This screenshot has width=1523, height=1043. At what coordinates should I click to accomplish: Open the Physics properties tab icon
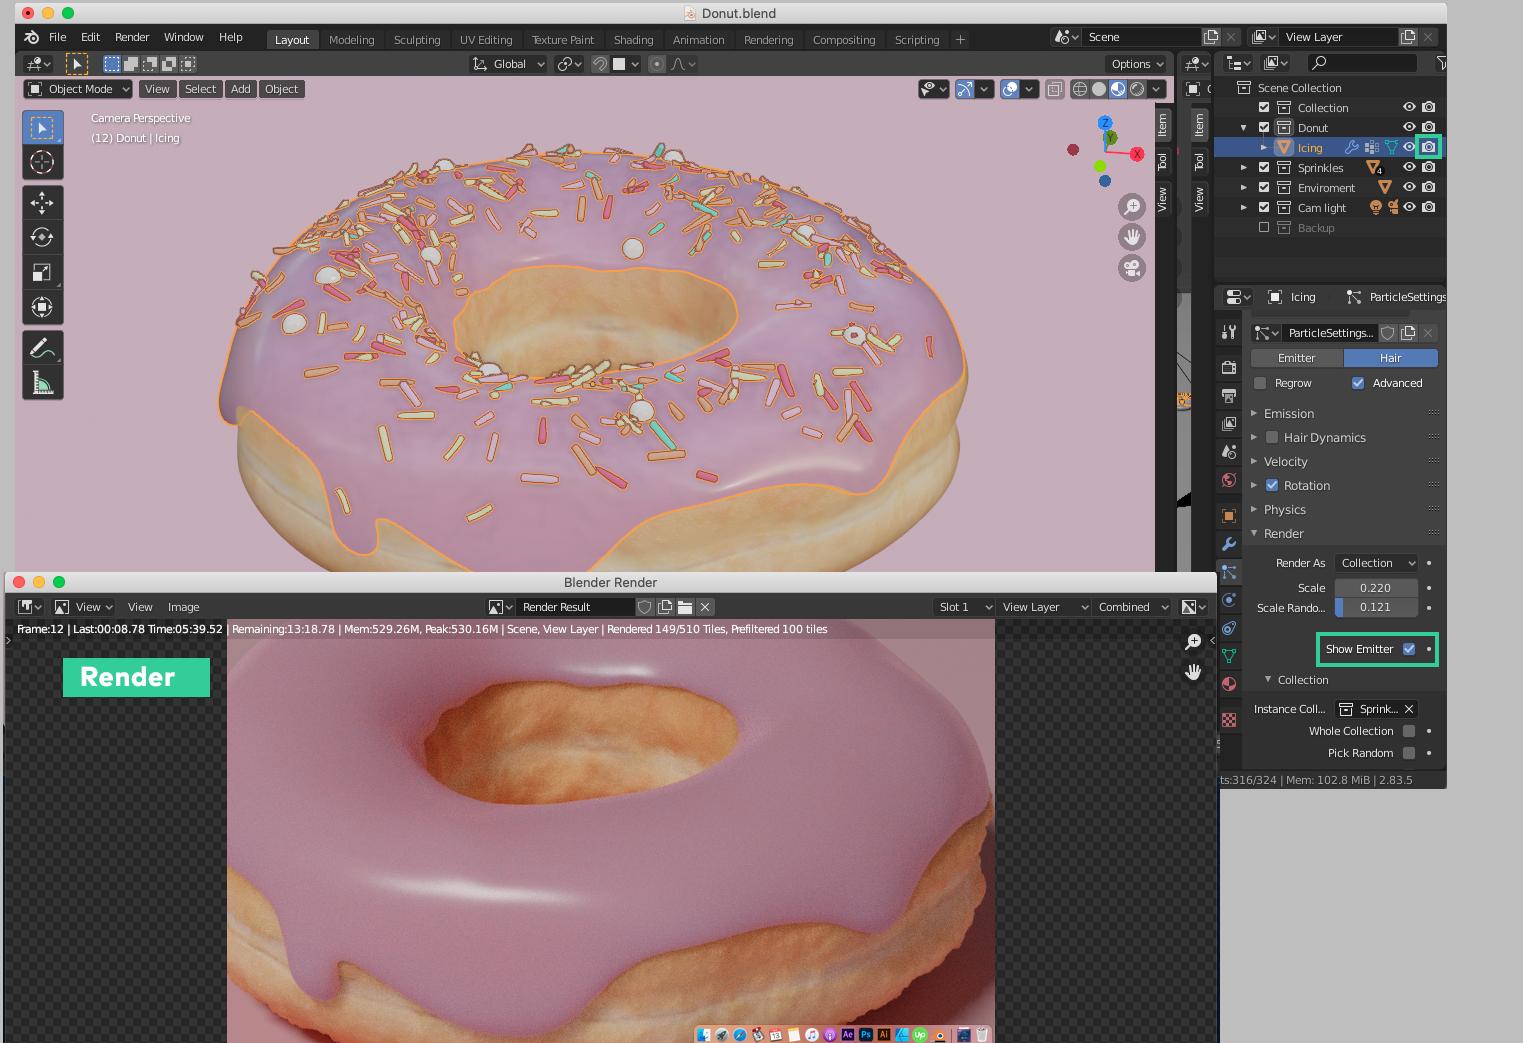click(1229, 600)
